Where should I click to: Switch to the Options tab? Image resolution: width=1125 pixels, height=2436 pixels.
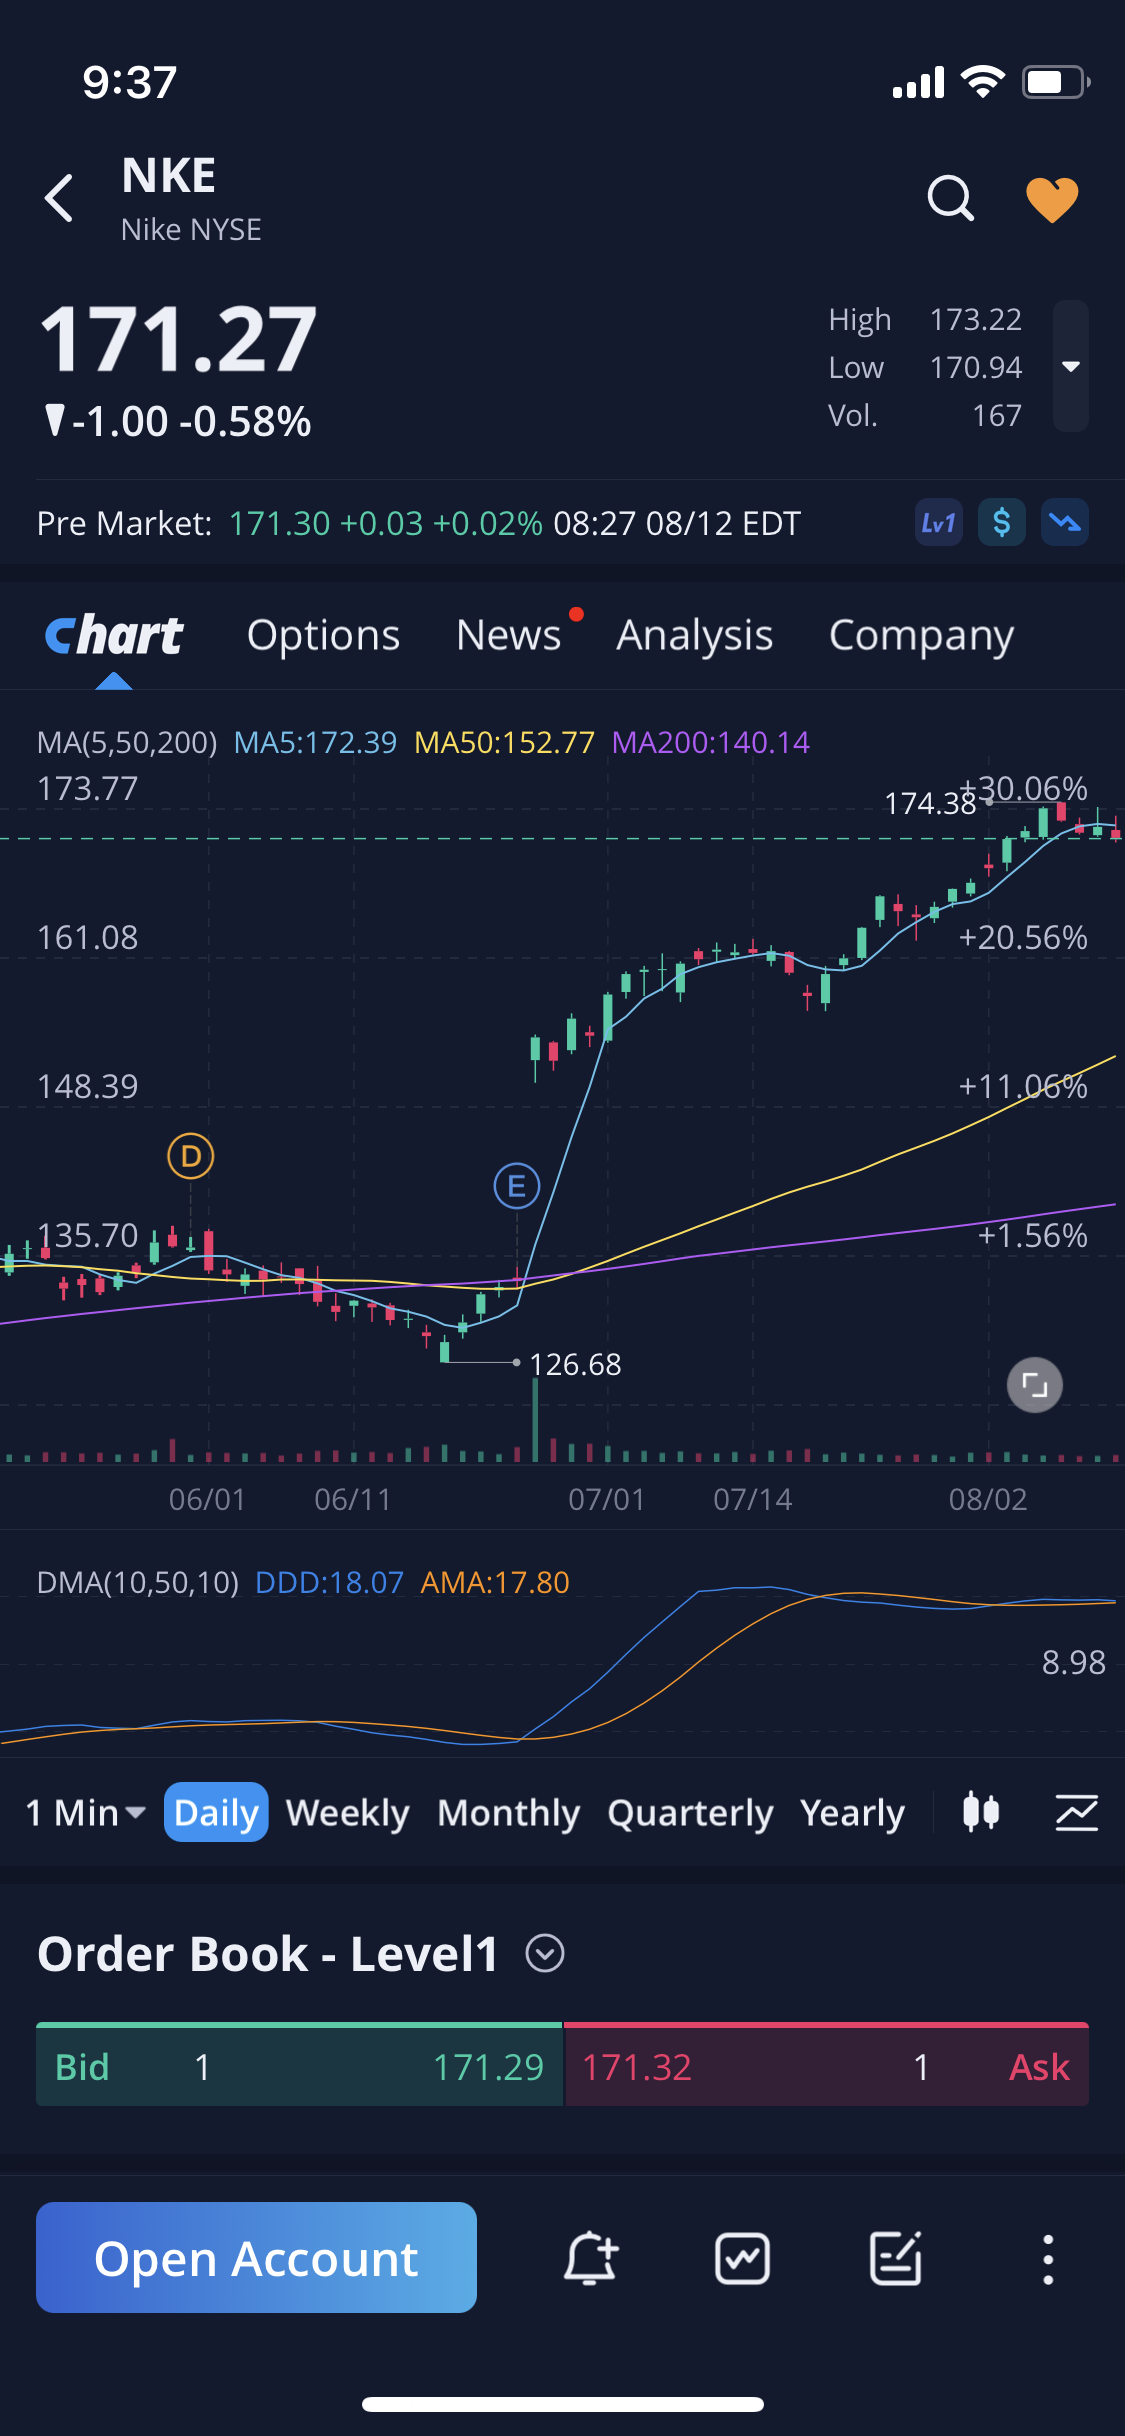point(323,635)
